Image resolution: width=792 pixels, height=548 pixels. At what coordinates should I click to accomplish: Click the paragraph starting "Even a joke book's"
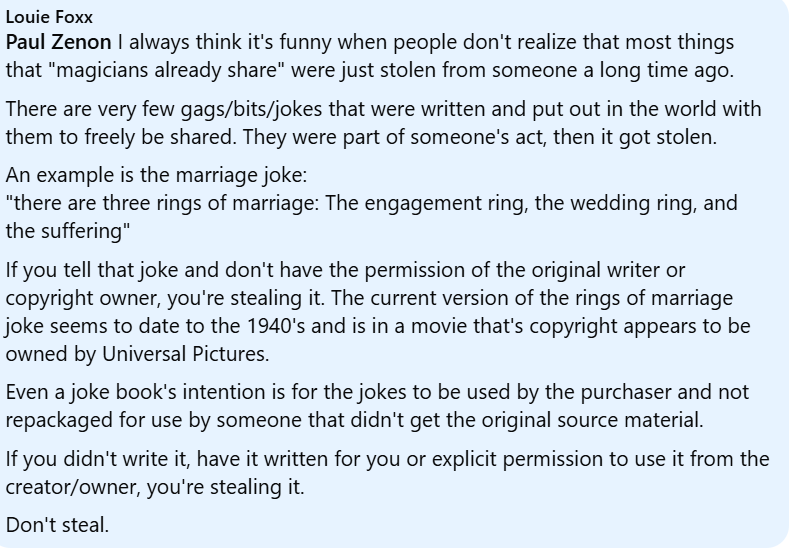[x=377, y=406]
